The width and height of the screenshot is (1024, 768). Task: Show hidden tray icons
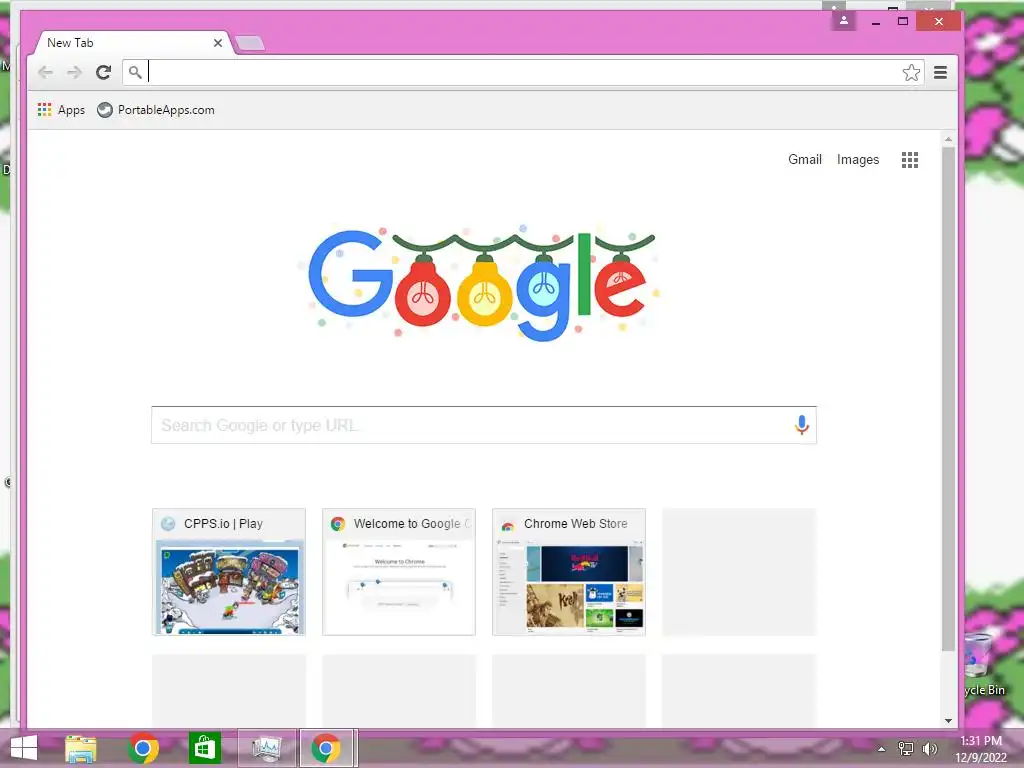(x=881, y=749)
